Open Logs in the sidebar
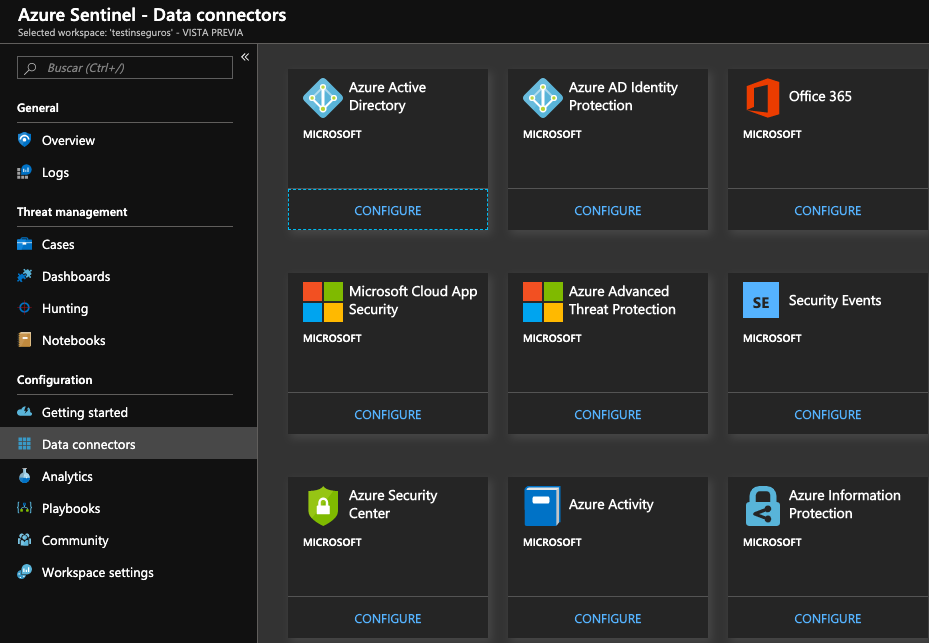Viewport: 929px width, 643px height. click(55, 173)
